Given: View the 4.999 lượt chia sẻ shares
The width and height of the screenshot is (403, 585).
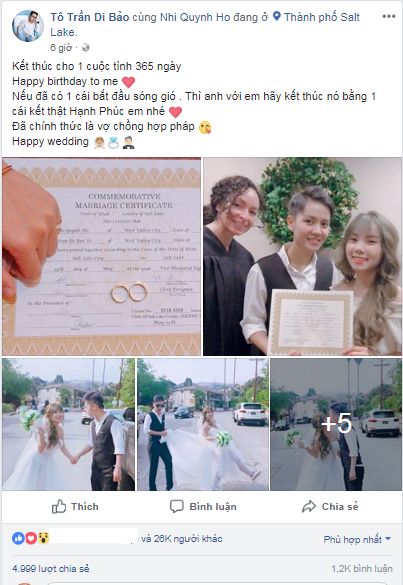Looking at the screenshot, I should (51, 569).
